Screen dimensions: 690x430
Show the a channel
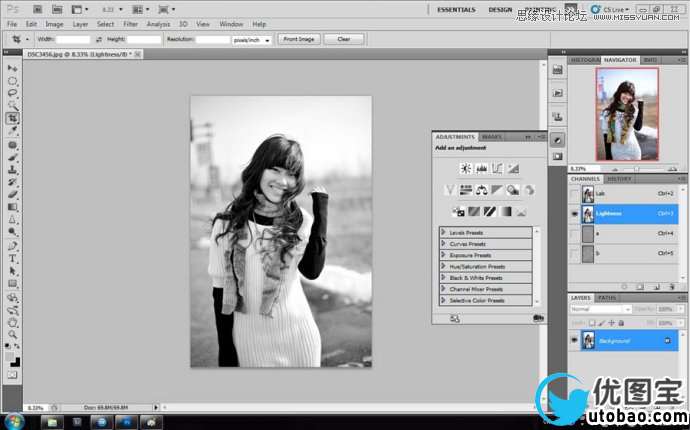[574, 234]
